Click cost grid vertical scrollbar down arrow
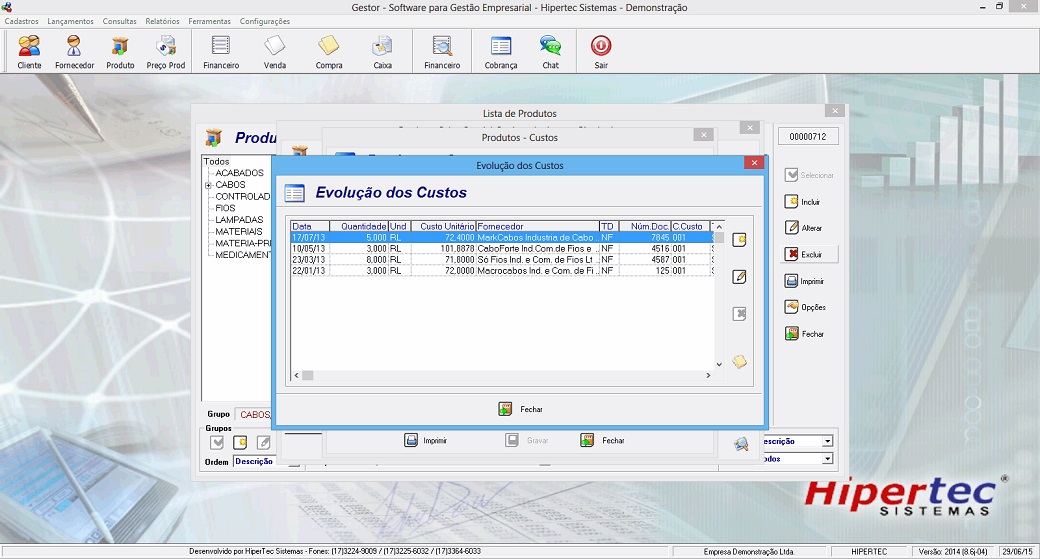Screen dimensions: 1040x559 719,364
